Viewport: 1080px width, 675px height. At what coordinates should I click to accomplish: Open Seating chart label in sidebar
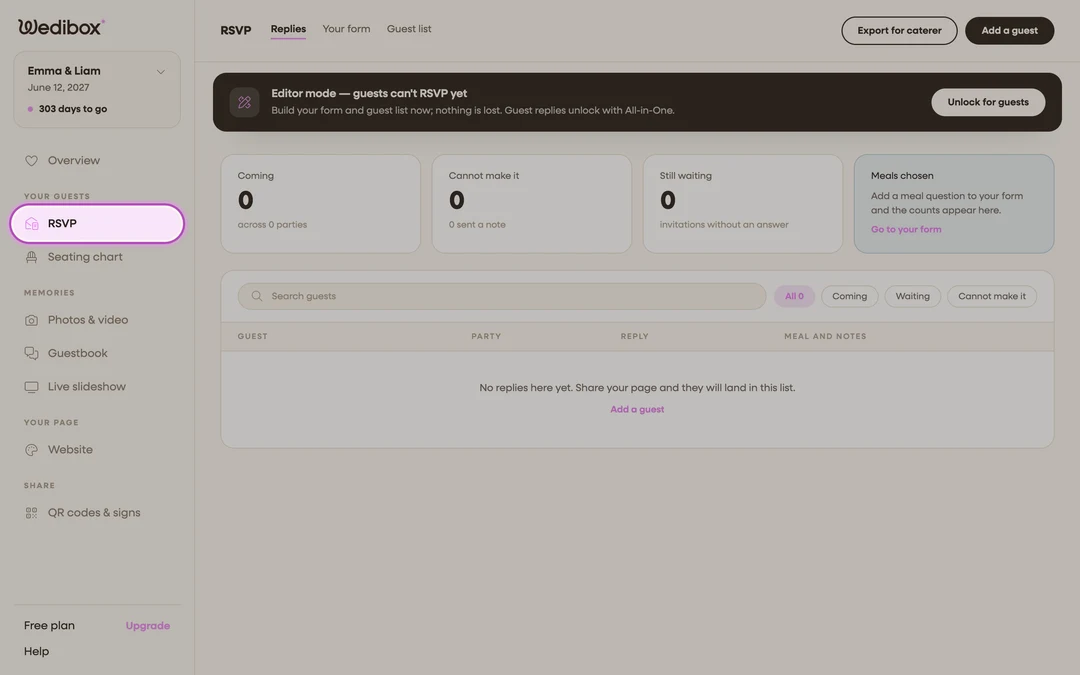pos(85,257)
